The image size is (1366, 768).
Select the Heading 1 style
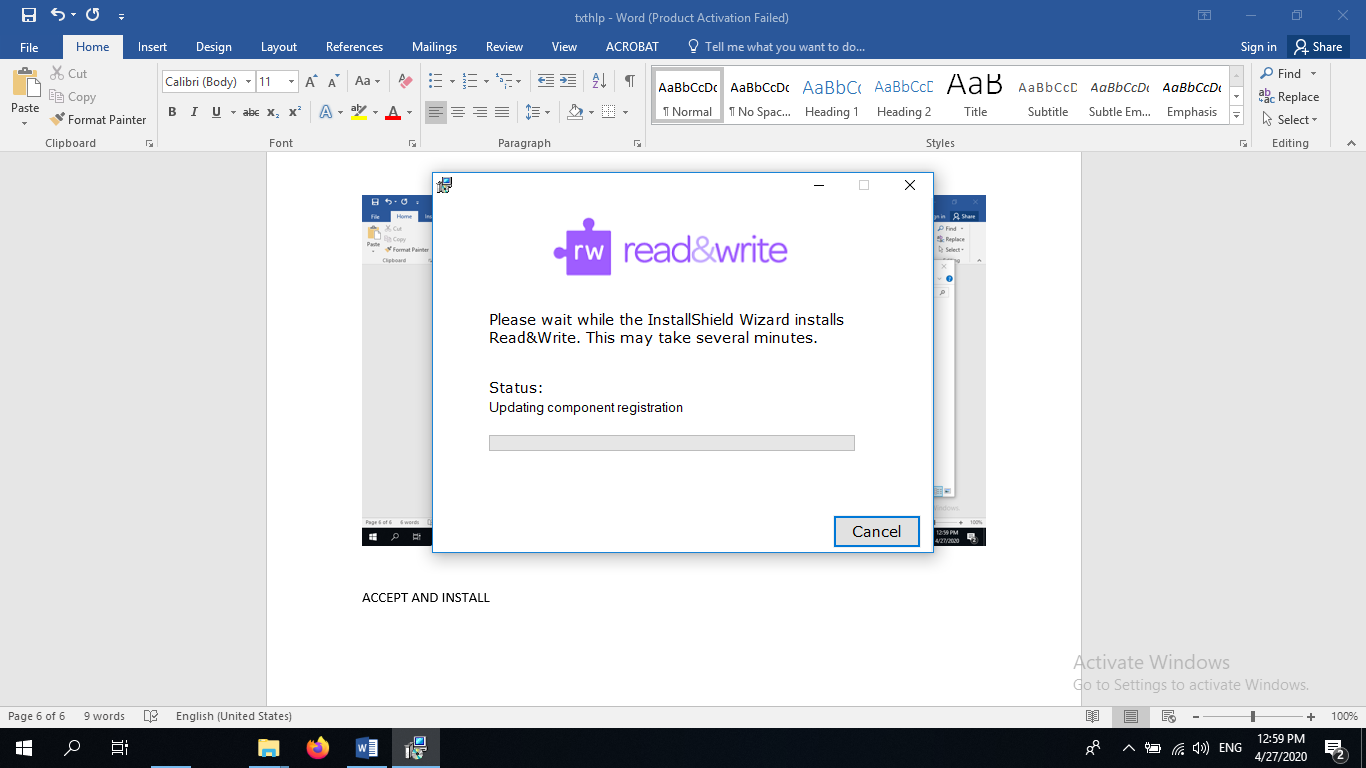pos(832,97)
